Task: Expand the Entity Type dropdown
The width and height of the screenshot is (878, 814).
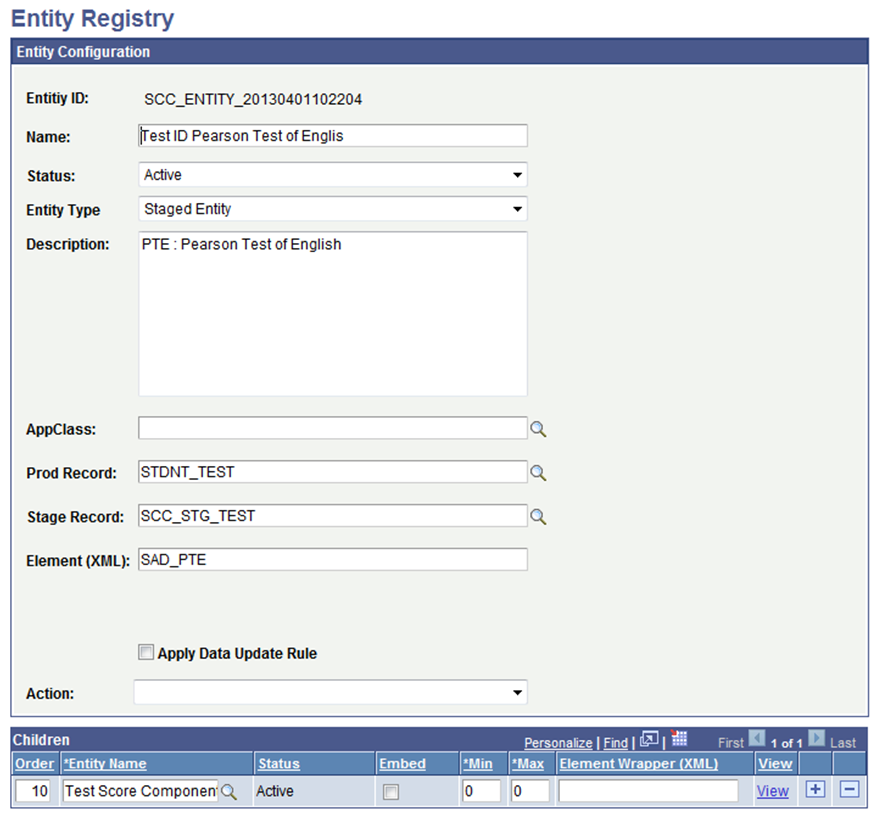Action: pos(518,209)
